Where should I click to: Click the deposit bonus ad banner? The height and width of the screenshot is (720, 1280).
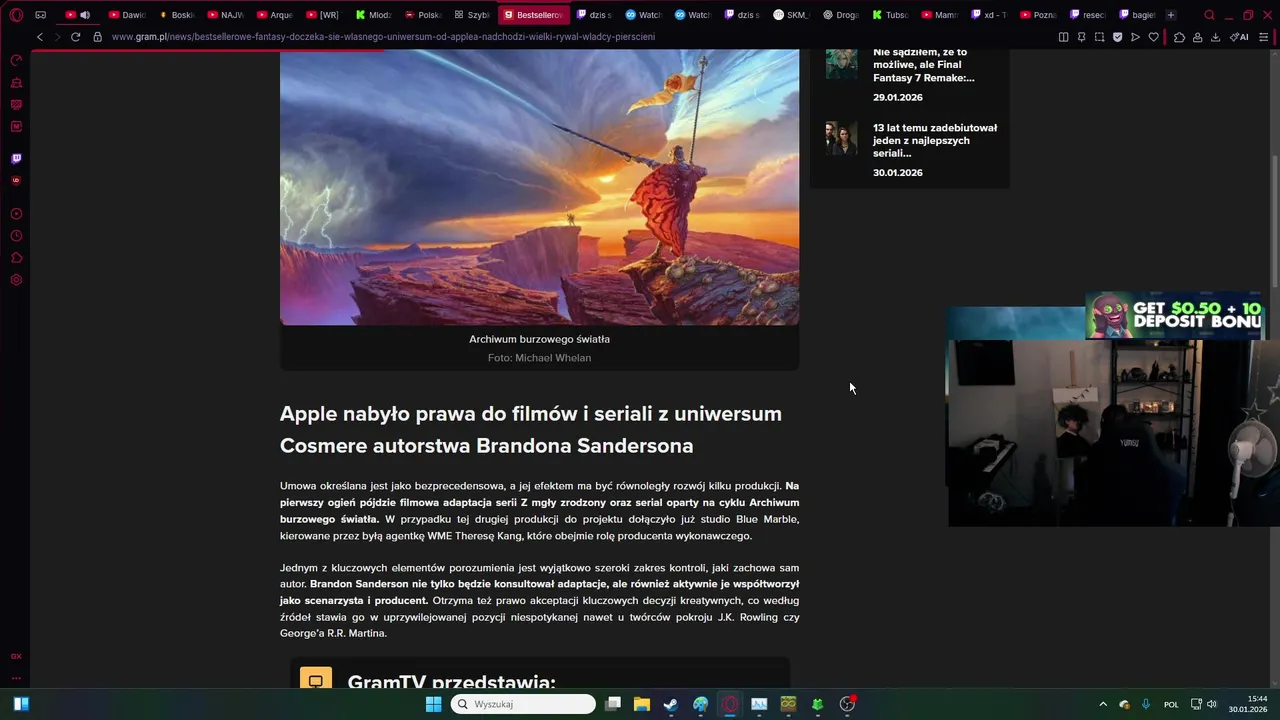pyautogui.click(x=1175, y=316)
